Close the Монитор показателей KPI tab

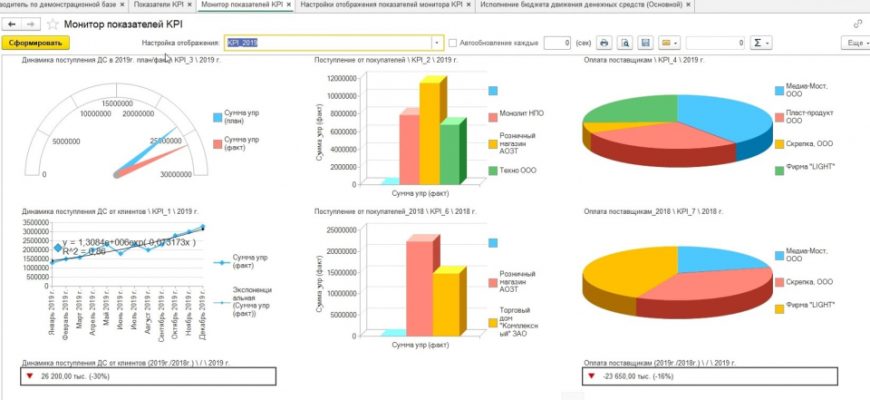289,5
